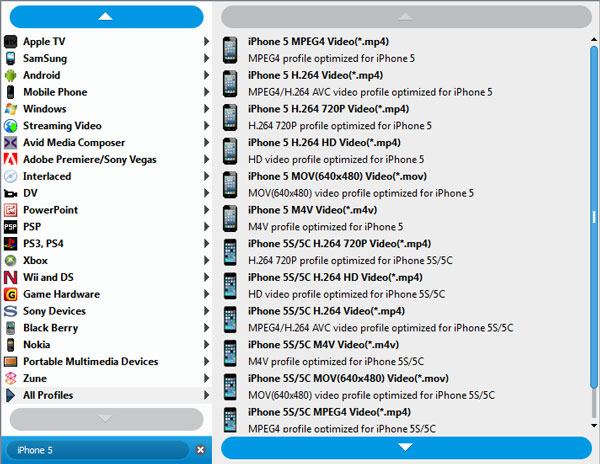Click the scrollbar up arrow
600x464 pixels.
point(594,39)
